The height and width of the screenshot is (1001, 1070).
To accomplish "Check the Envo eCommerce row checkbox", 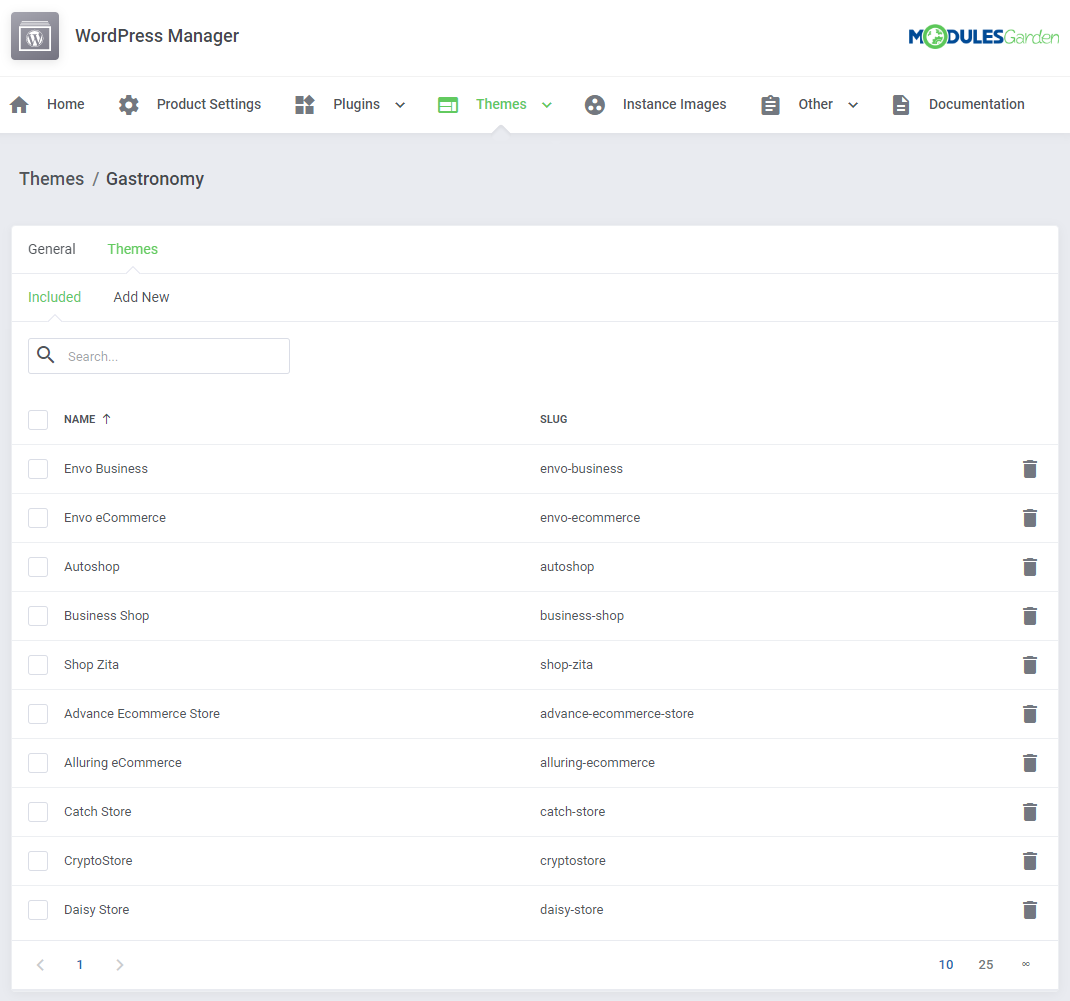I will point(38,518).
